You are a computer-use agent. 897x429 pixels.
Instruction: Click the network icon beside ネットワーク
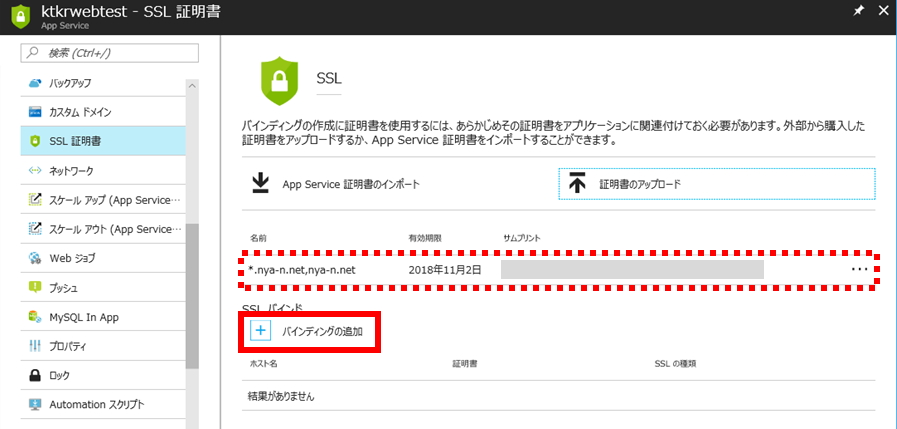point(35,170)
